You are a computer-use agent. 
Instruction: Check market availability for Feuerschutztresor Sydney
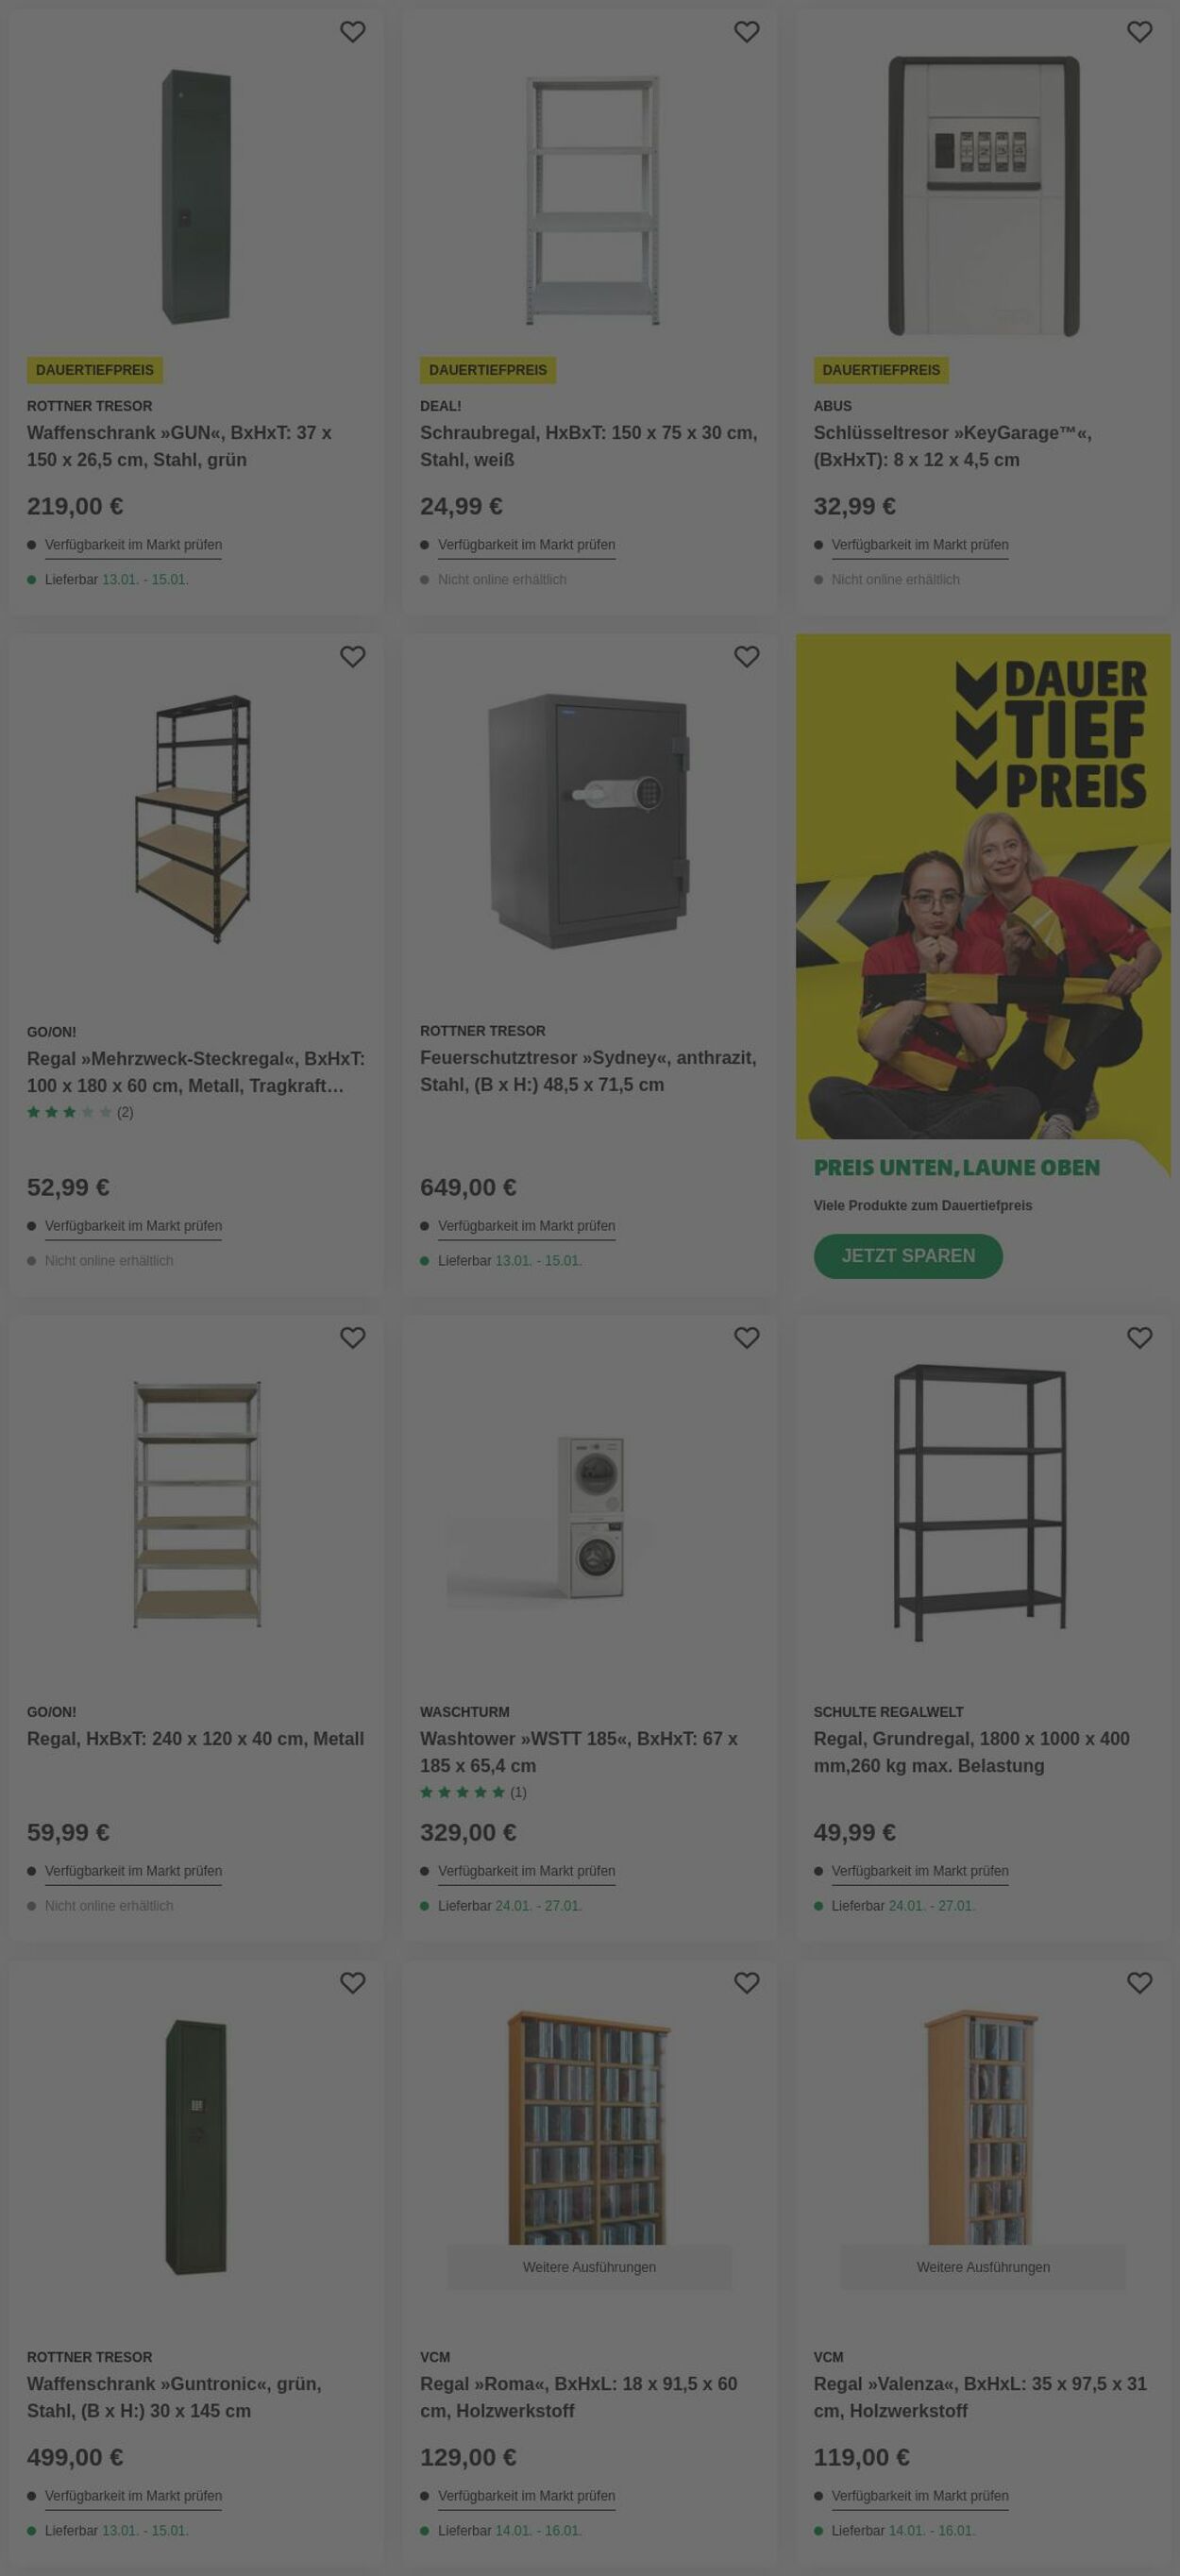point(526,1226)
